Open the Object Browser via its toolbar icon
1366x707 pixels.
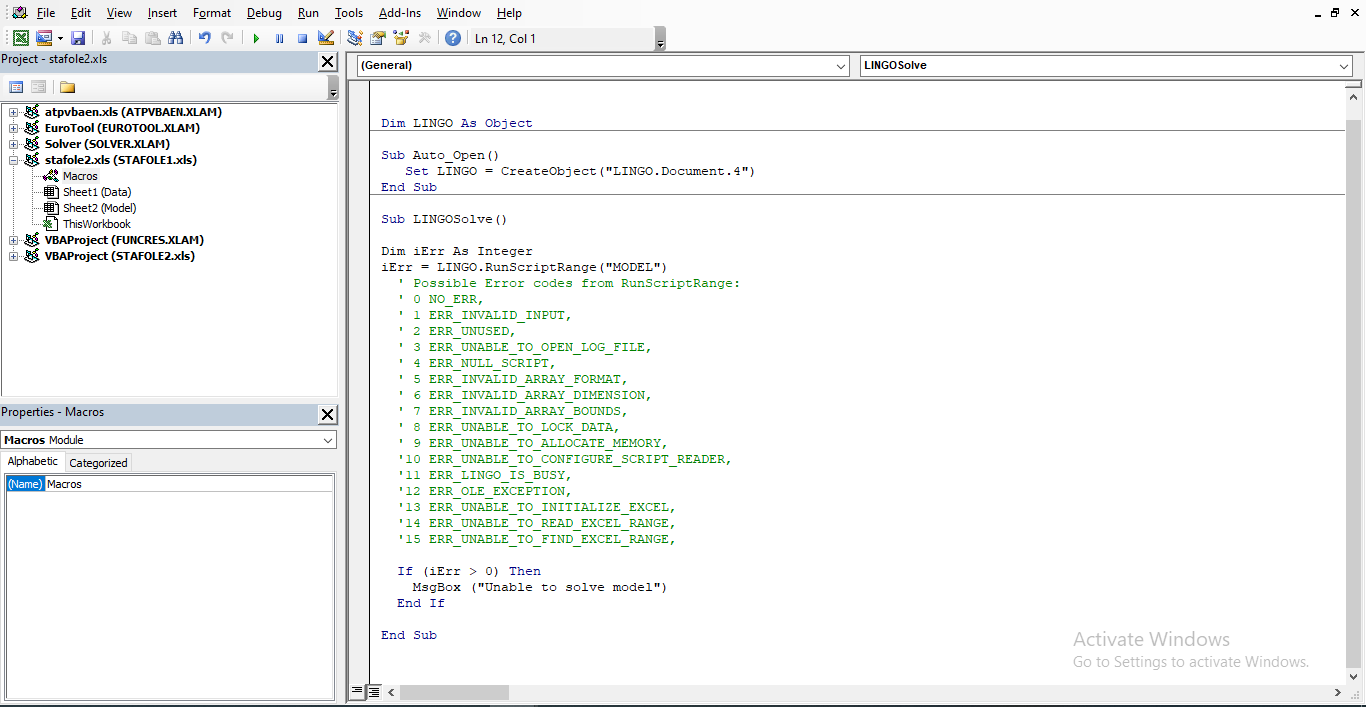pyautogui.click(x=400, y=37)
